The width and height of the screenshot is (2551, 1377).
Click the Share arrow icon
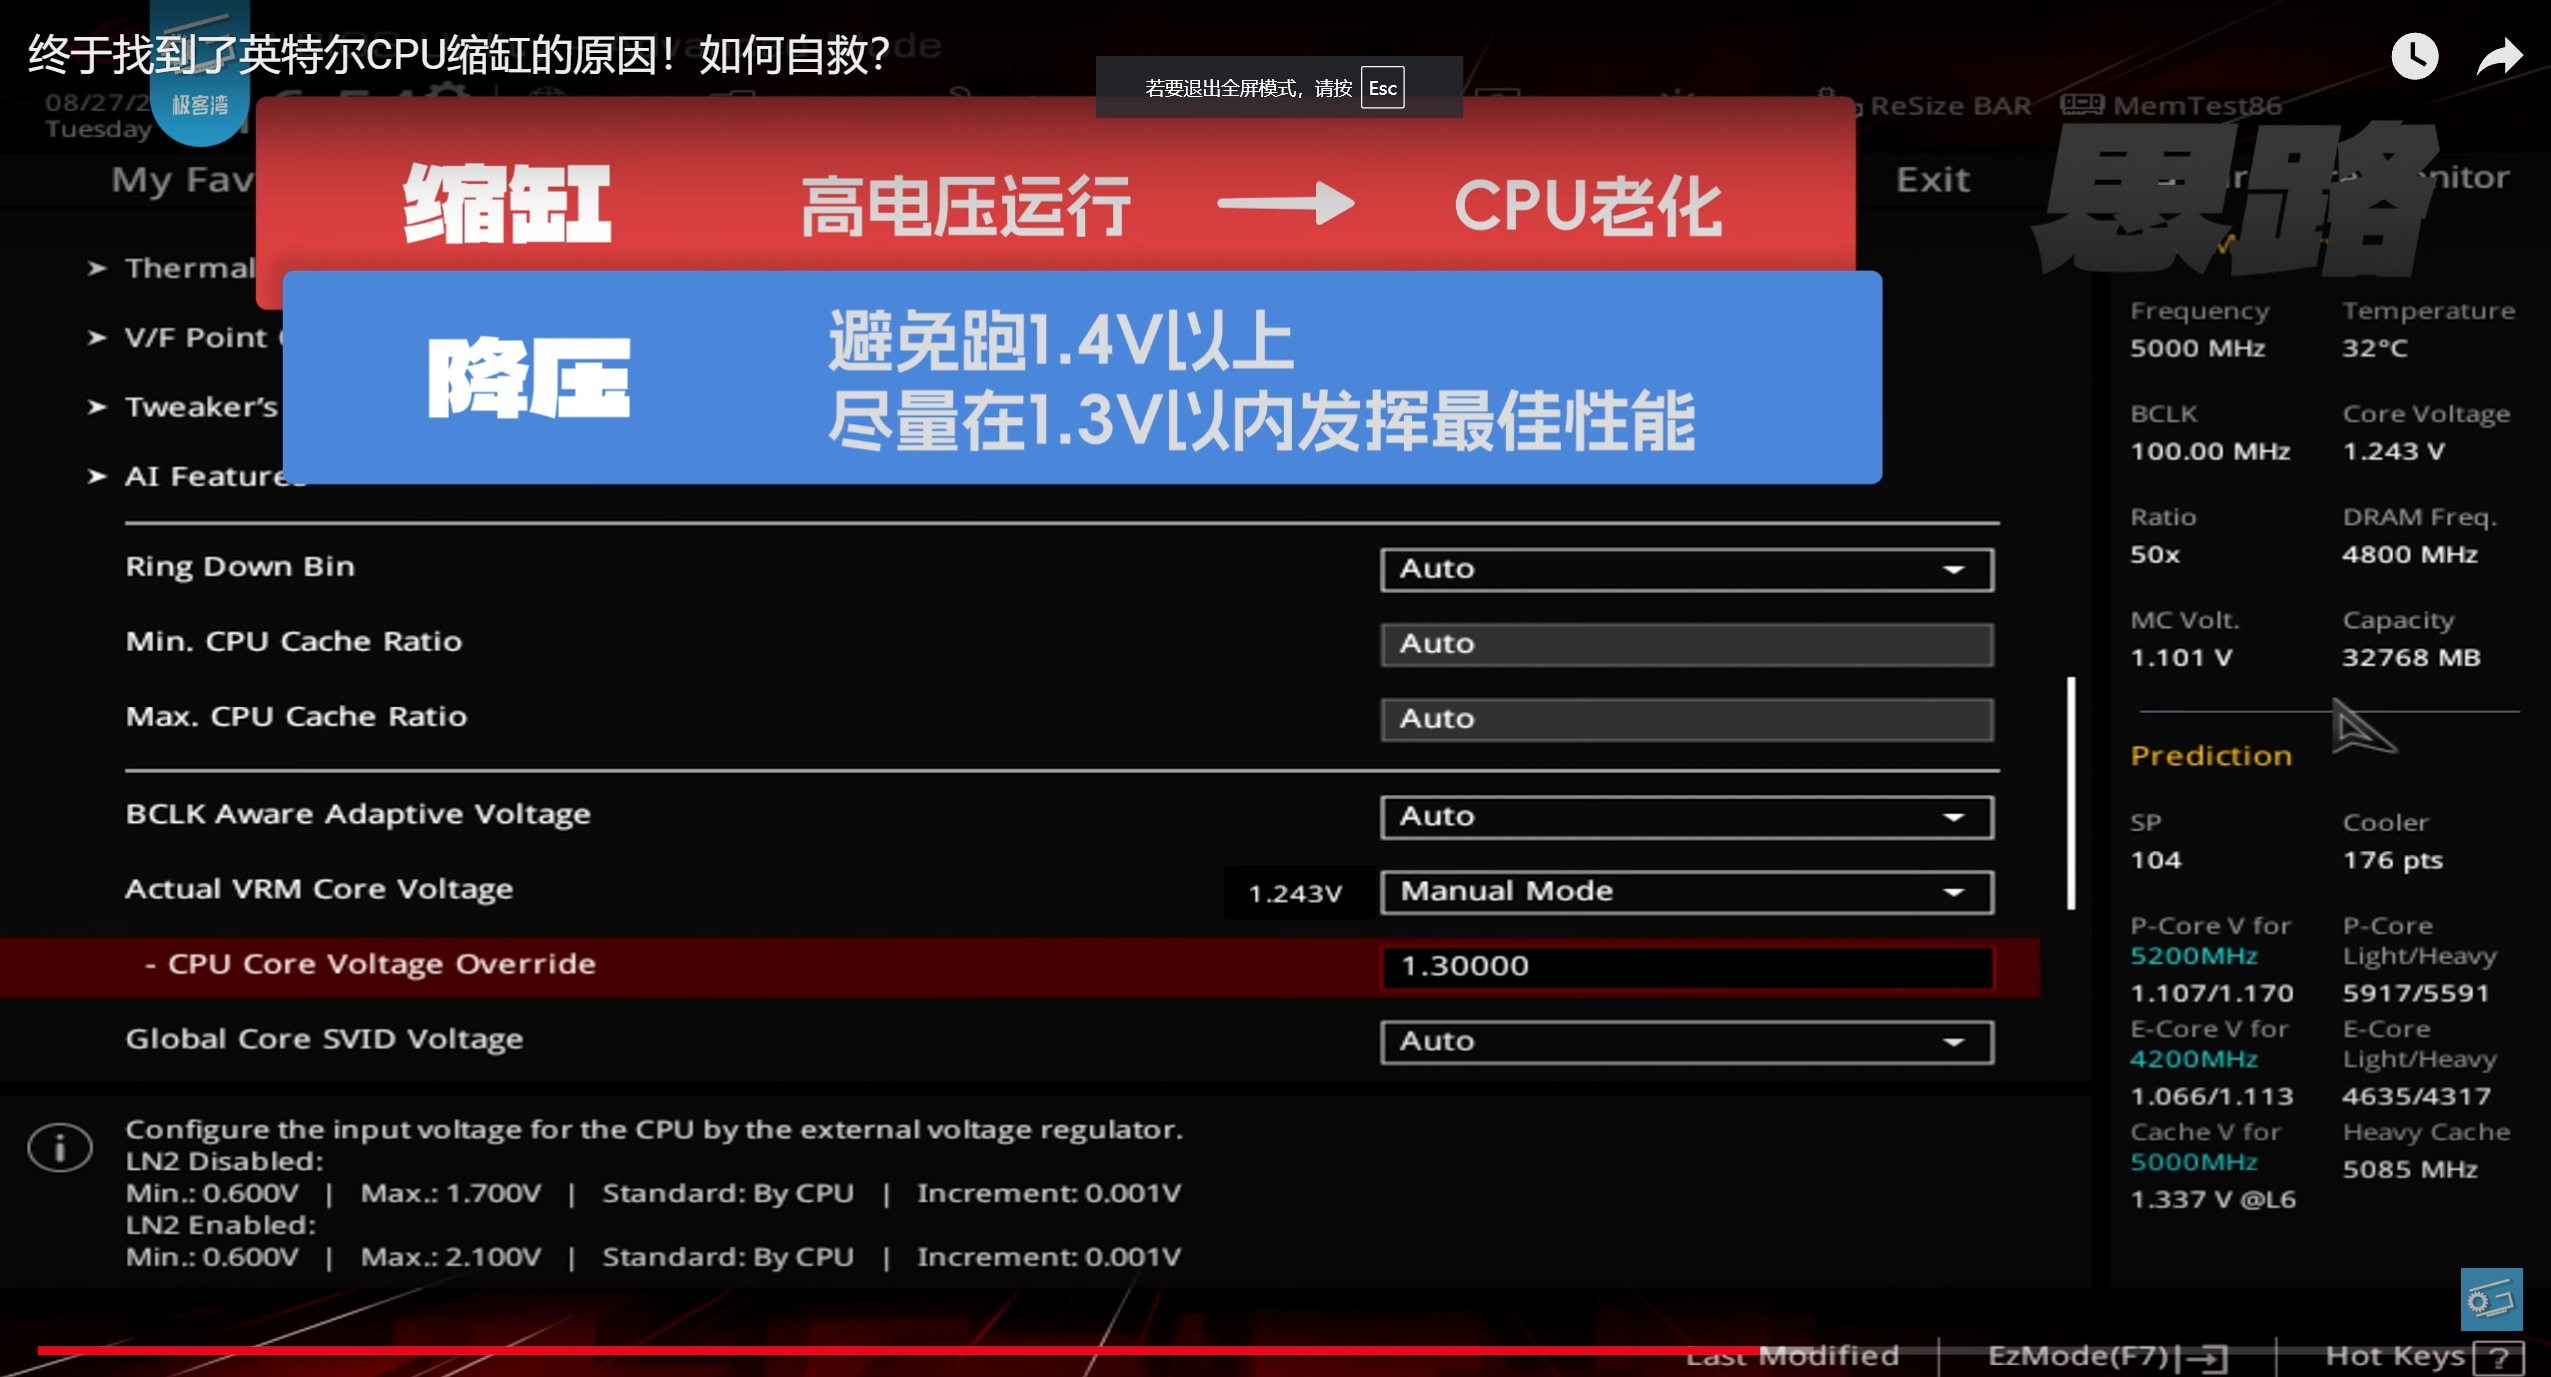coord(2498,56)
